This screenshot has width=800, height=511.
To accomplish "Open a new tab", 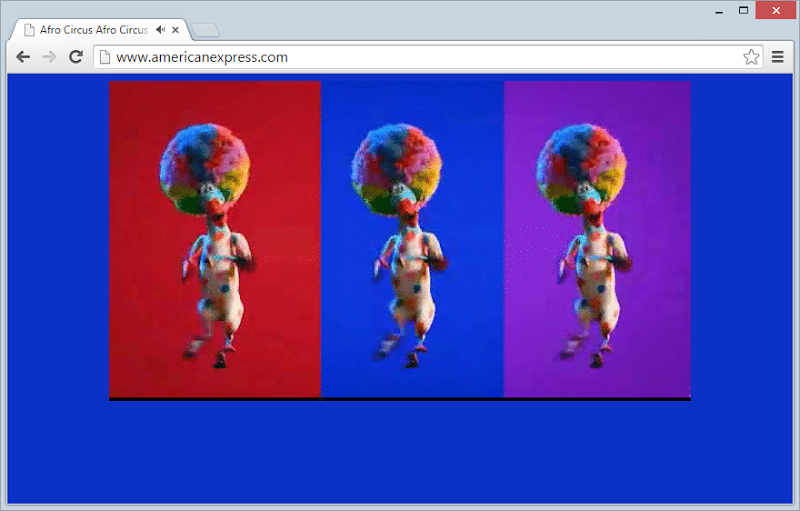I will (206, 31).
